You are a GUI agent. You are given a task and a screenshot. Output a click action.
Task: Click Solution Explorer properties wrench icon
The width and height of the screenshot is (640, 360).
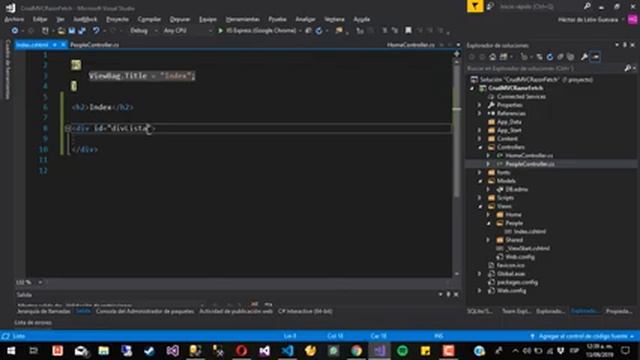point(584,57)
